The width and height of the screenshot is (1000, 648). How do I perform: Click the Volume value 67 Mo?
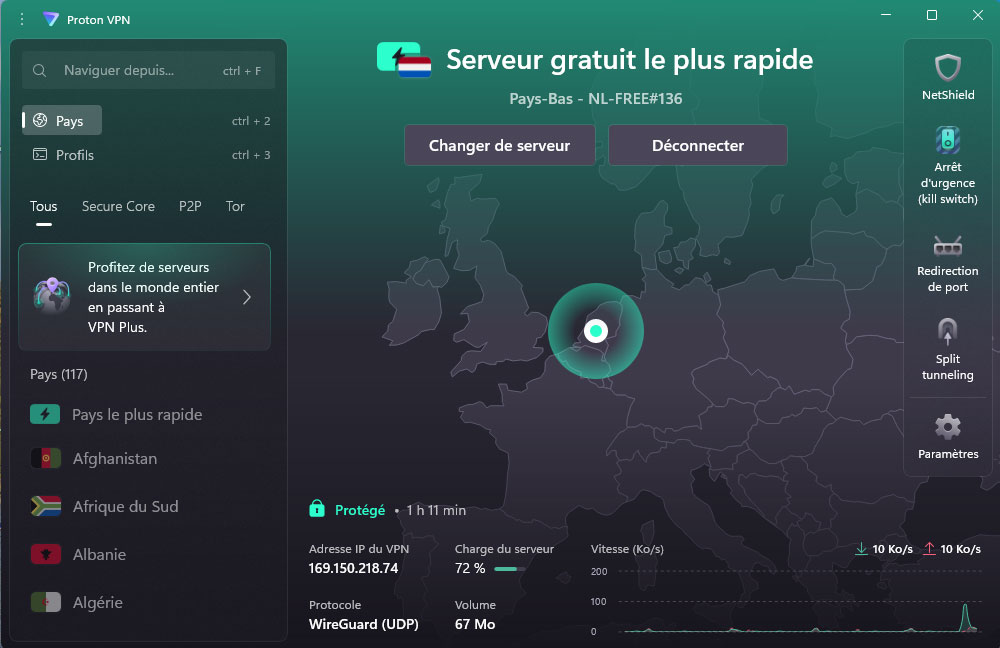click(475, 624)
